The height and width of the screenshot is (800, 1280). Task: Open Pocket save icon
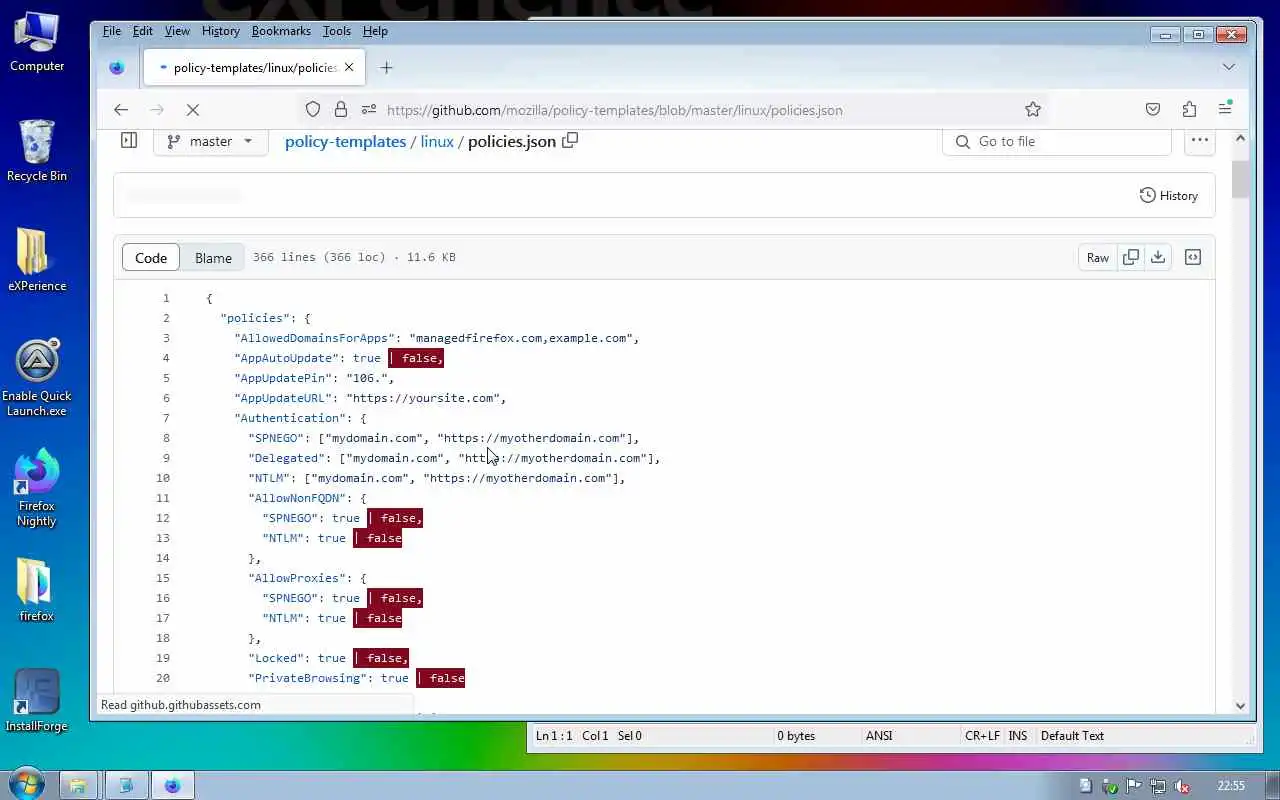point(1153,110)
